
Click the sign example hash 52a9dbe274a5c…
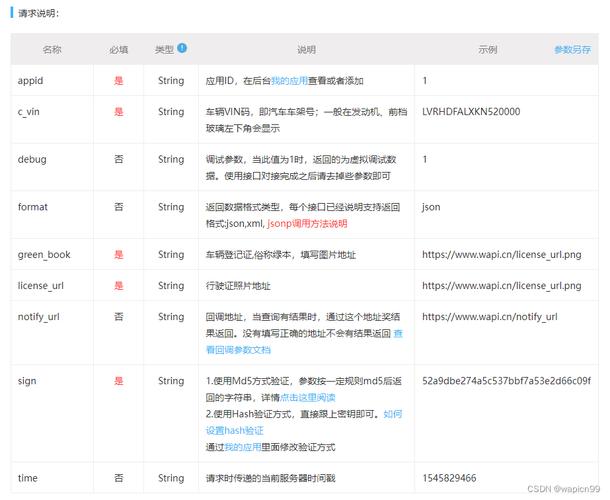[507, 381]
